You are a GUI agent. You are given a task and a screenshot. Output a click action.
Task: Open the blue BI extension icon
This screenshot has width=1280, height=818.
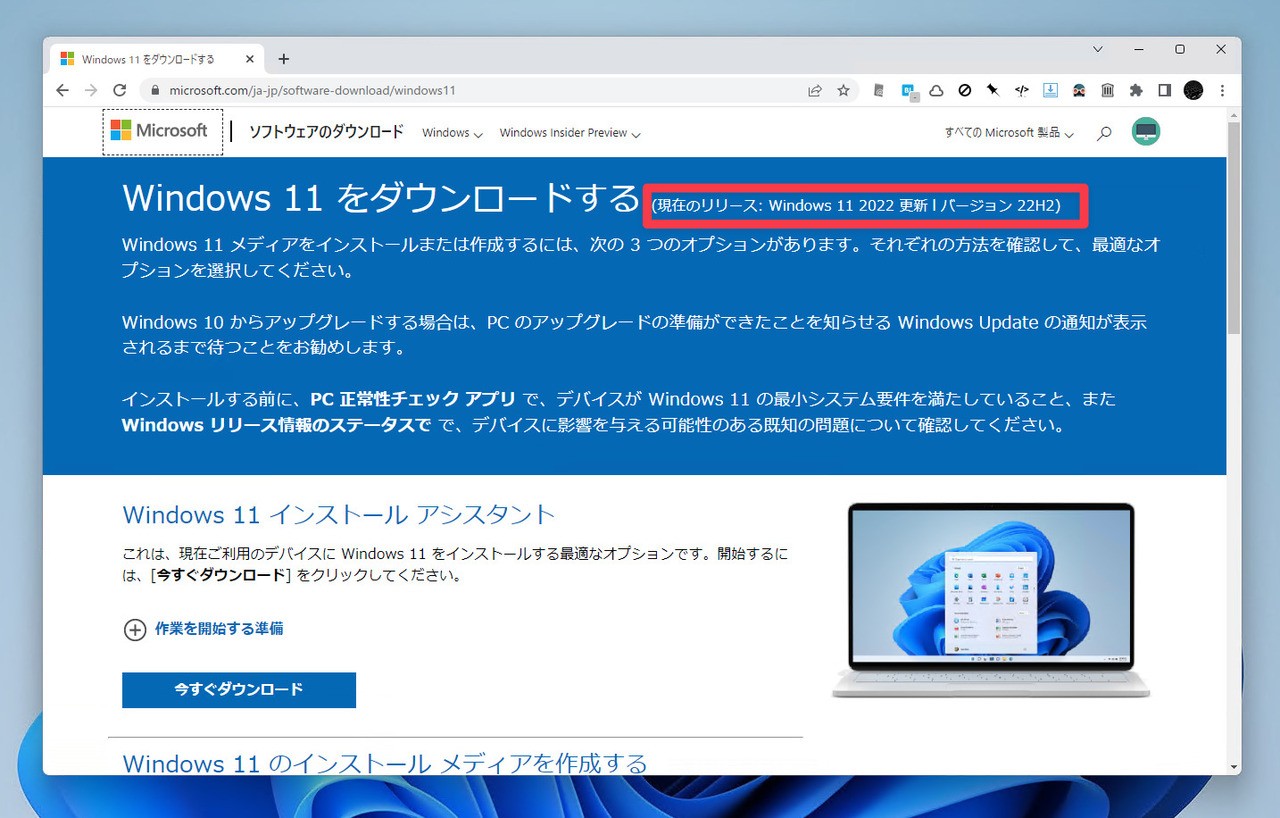pos(909,90)
